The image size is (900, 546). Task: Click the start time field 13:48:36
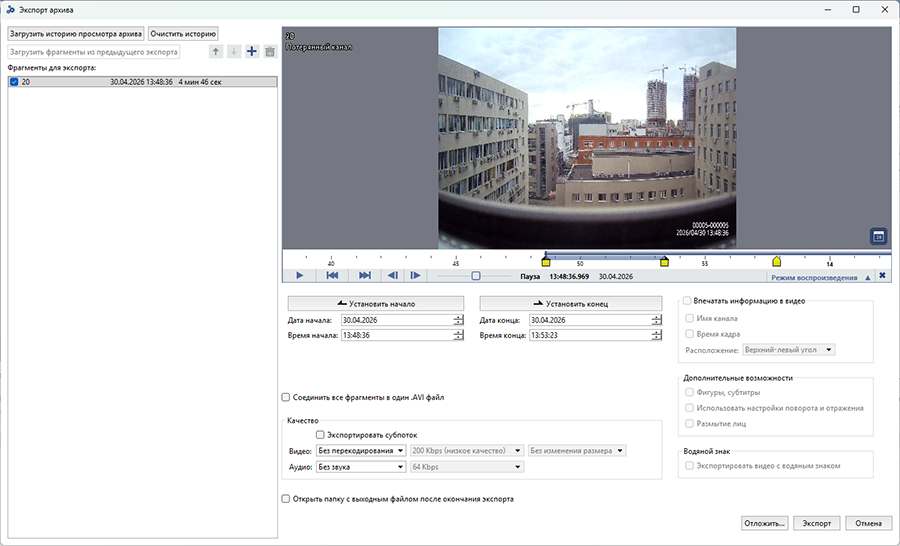pos(397,335)
